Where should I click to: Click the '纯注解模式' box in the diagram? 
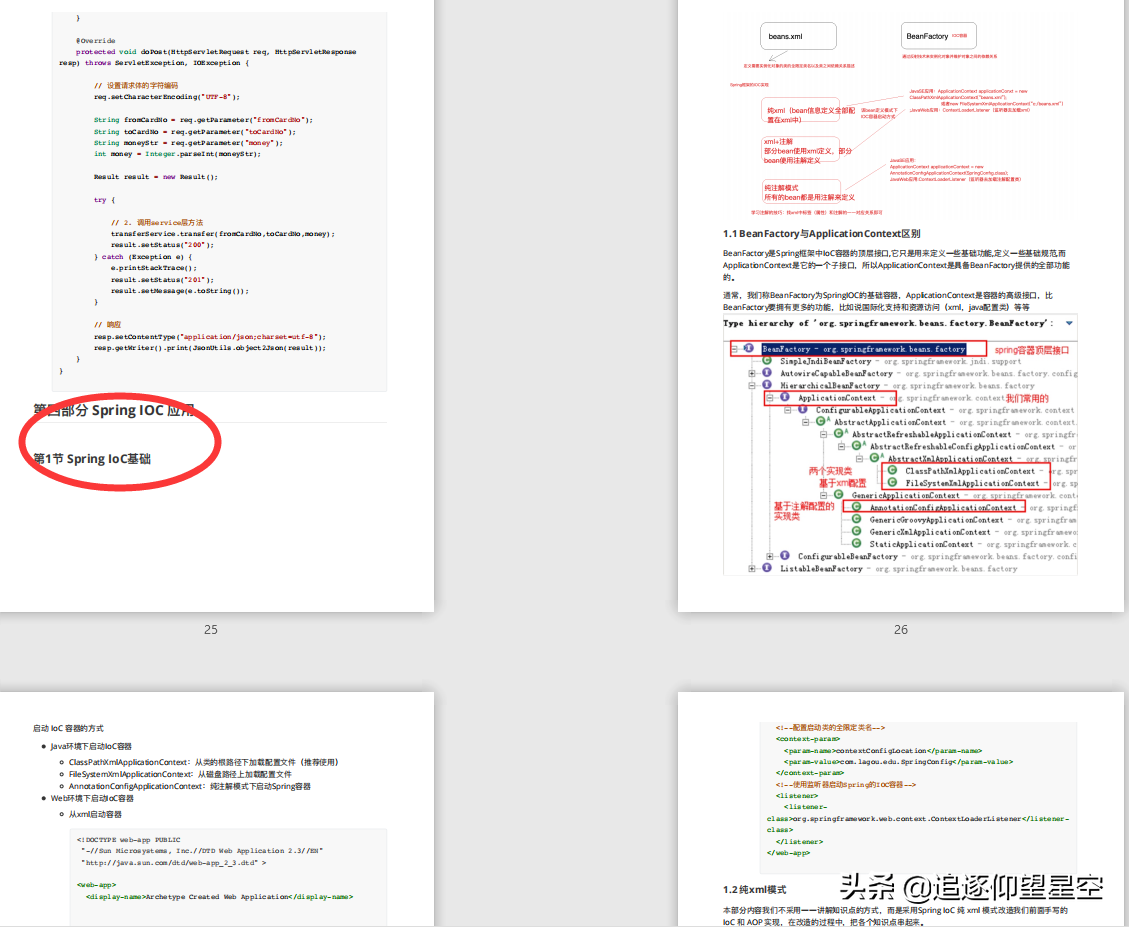801,192
